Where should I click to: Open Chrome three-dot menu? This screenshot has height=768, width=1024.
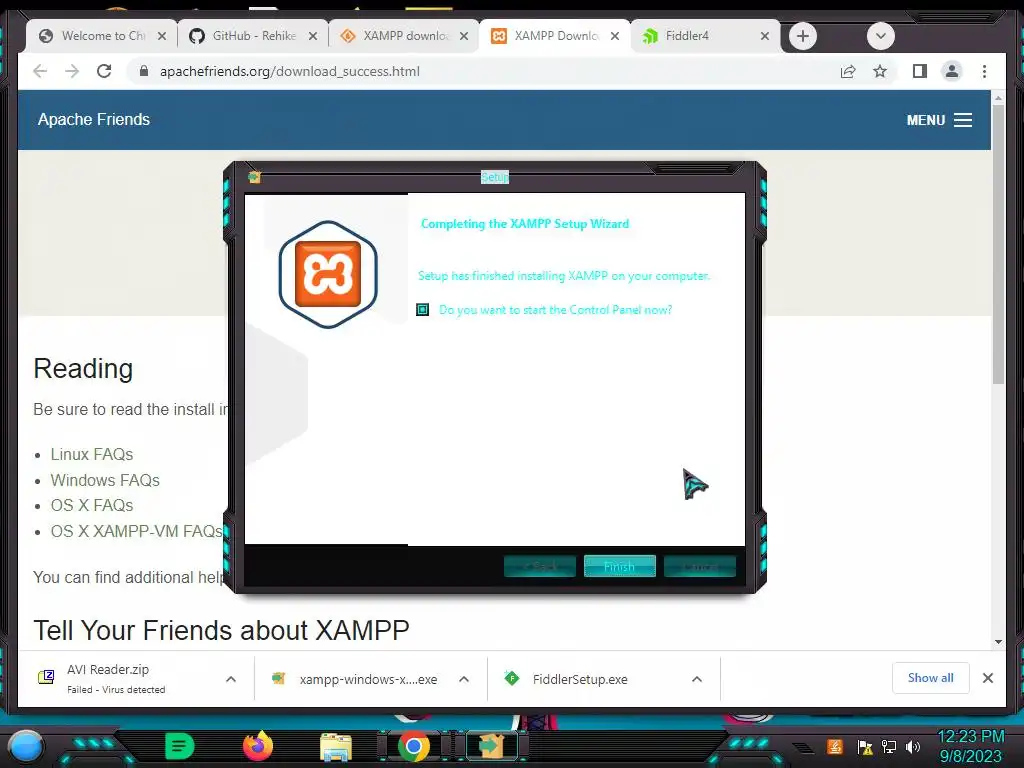[984, 71]
